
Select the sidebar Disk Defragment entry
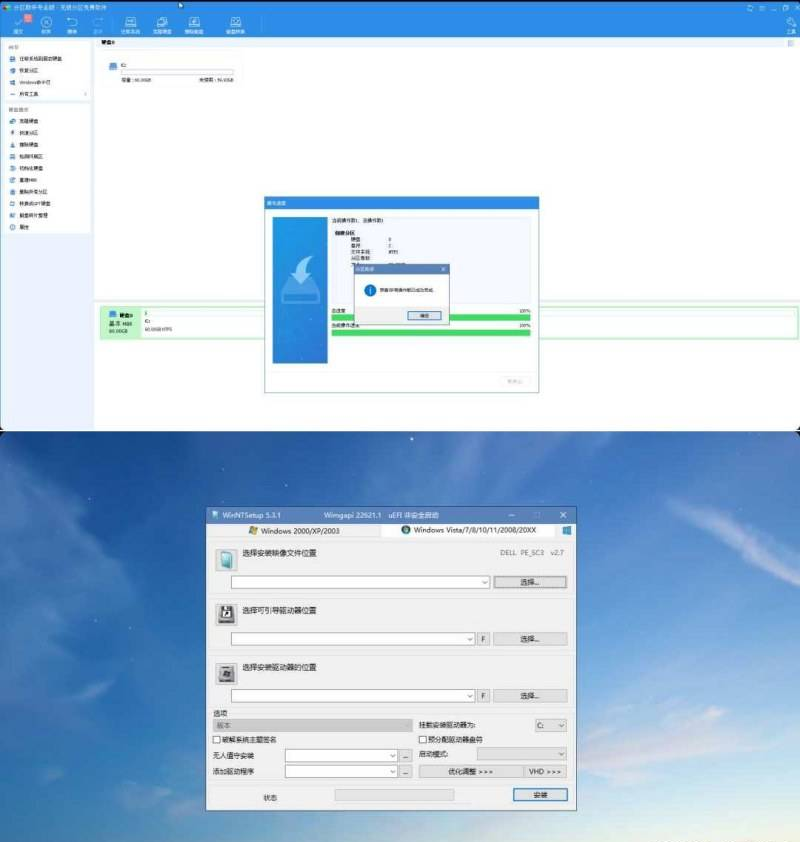28,215
